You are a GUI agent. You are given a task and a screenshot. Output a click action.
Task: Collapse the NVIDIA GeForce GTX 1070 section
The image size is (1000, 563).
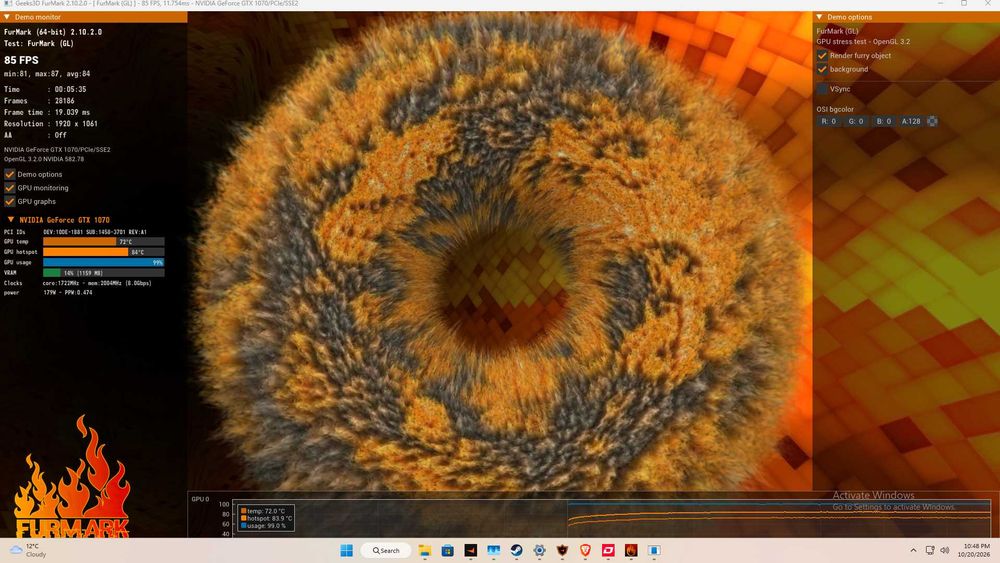click(x=11, y=219)
